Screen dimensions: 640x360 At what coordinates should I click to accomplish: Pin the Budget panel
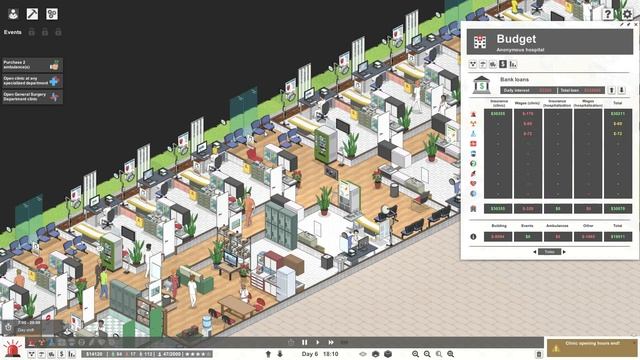(x=629, y=24)
